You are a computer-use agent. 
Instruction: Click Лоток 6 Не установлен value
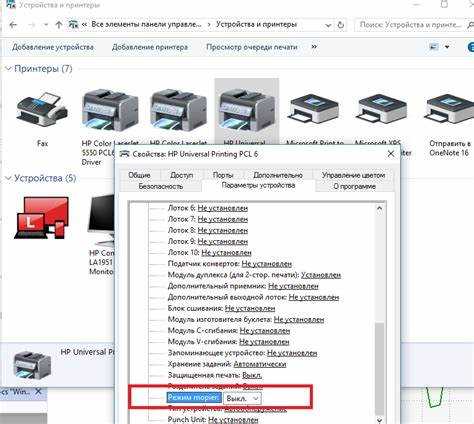[x=223, y=208]
